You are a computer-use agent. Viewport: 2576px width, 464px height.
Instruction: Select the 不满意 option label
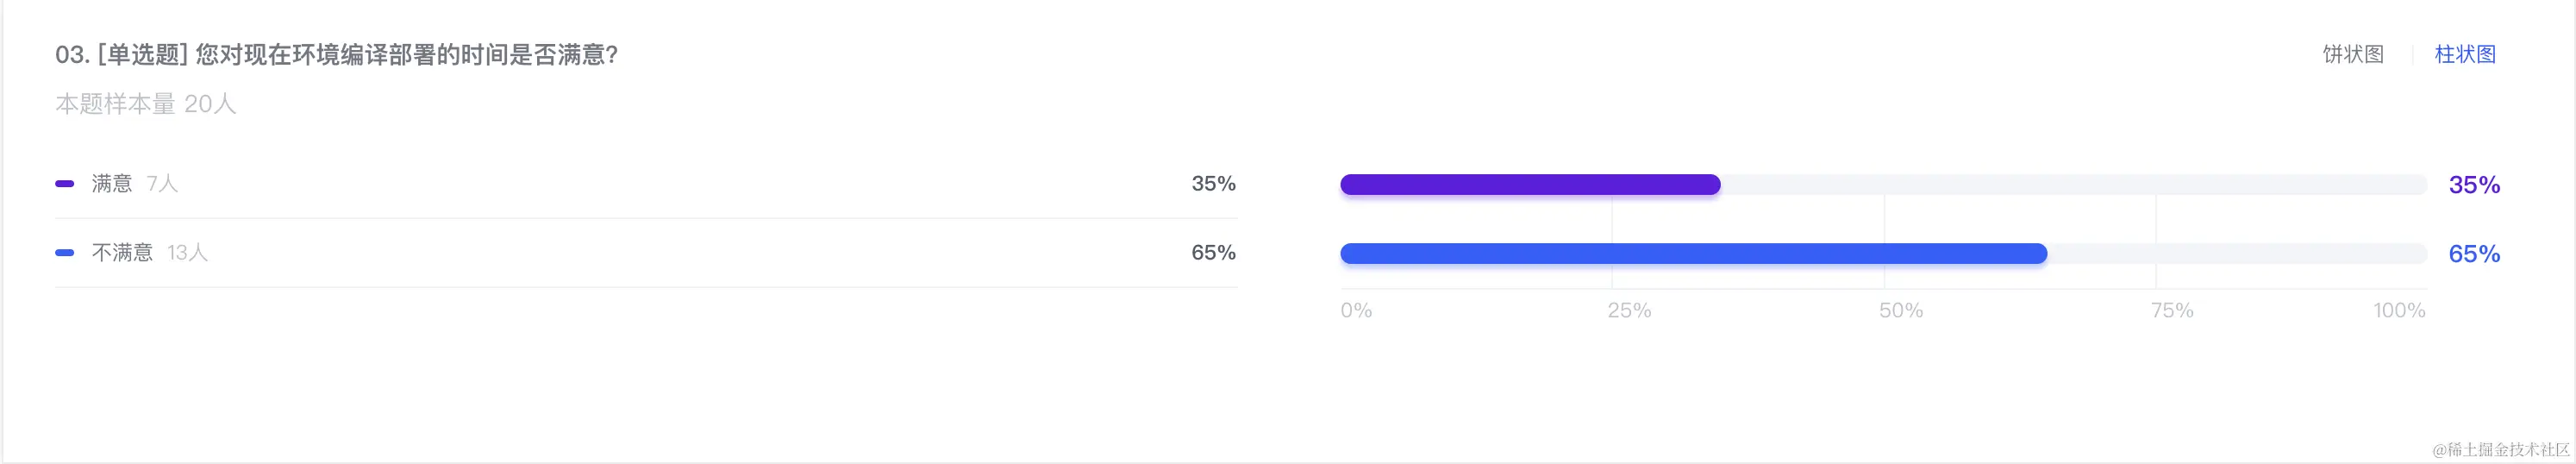tap(122, 253)
